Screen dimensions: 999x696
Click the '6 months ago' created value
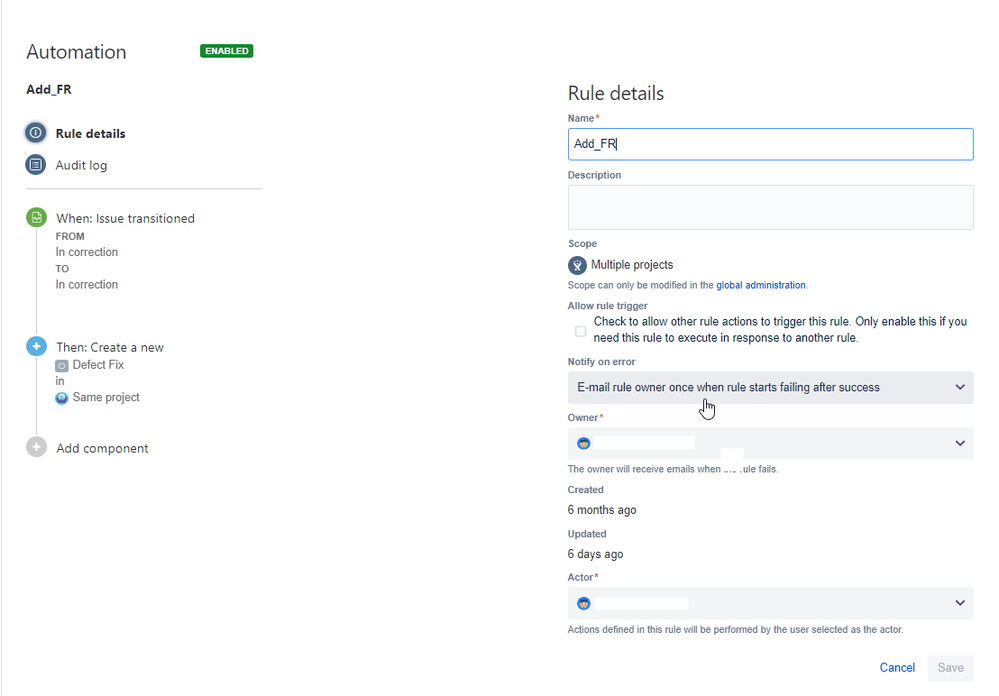click(x=602, y=510)
